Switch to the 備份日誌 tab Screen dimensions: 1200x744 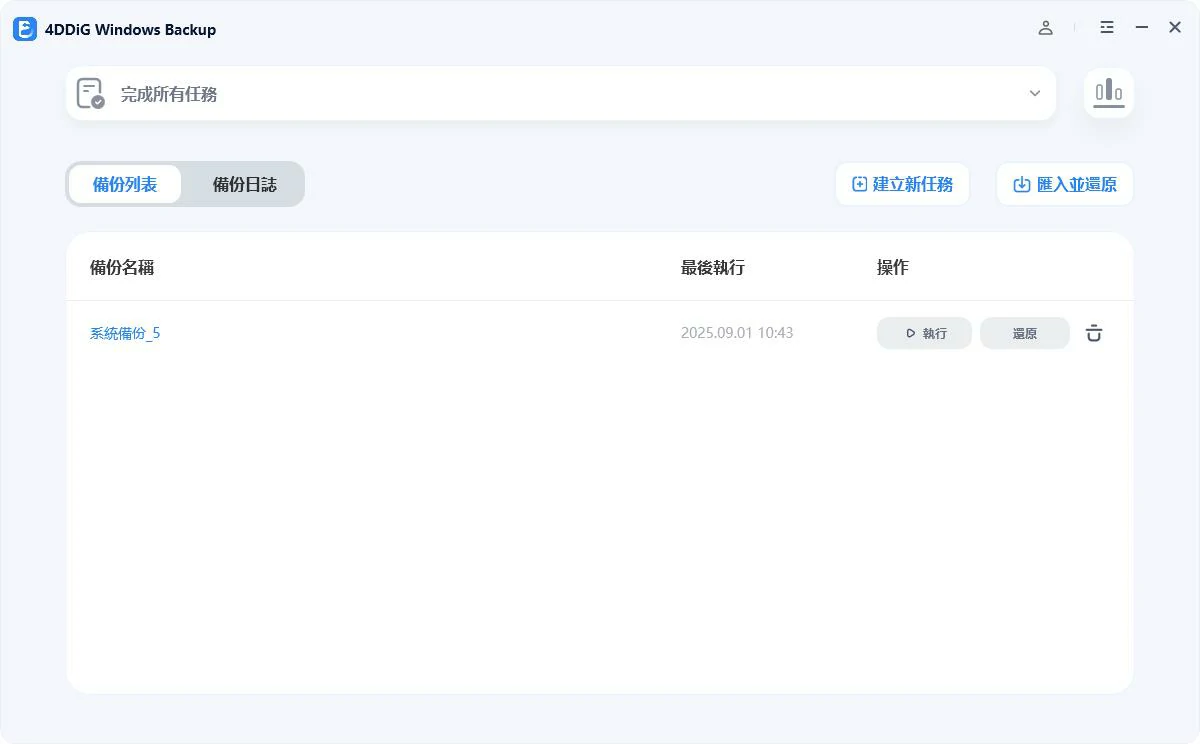click(x=244, y=184)
